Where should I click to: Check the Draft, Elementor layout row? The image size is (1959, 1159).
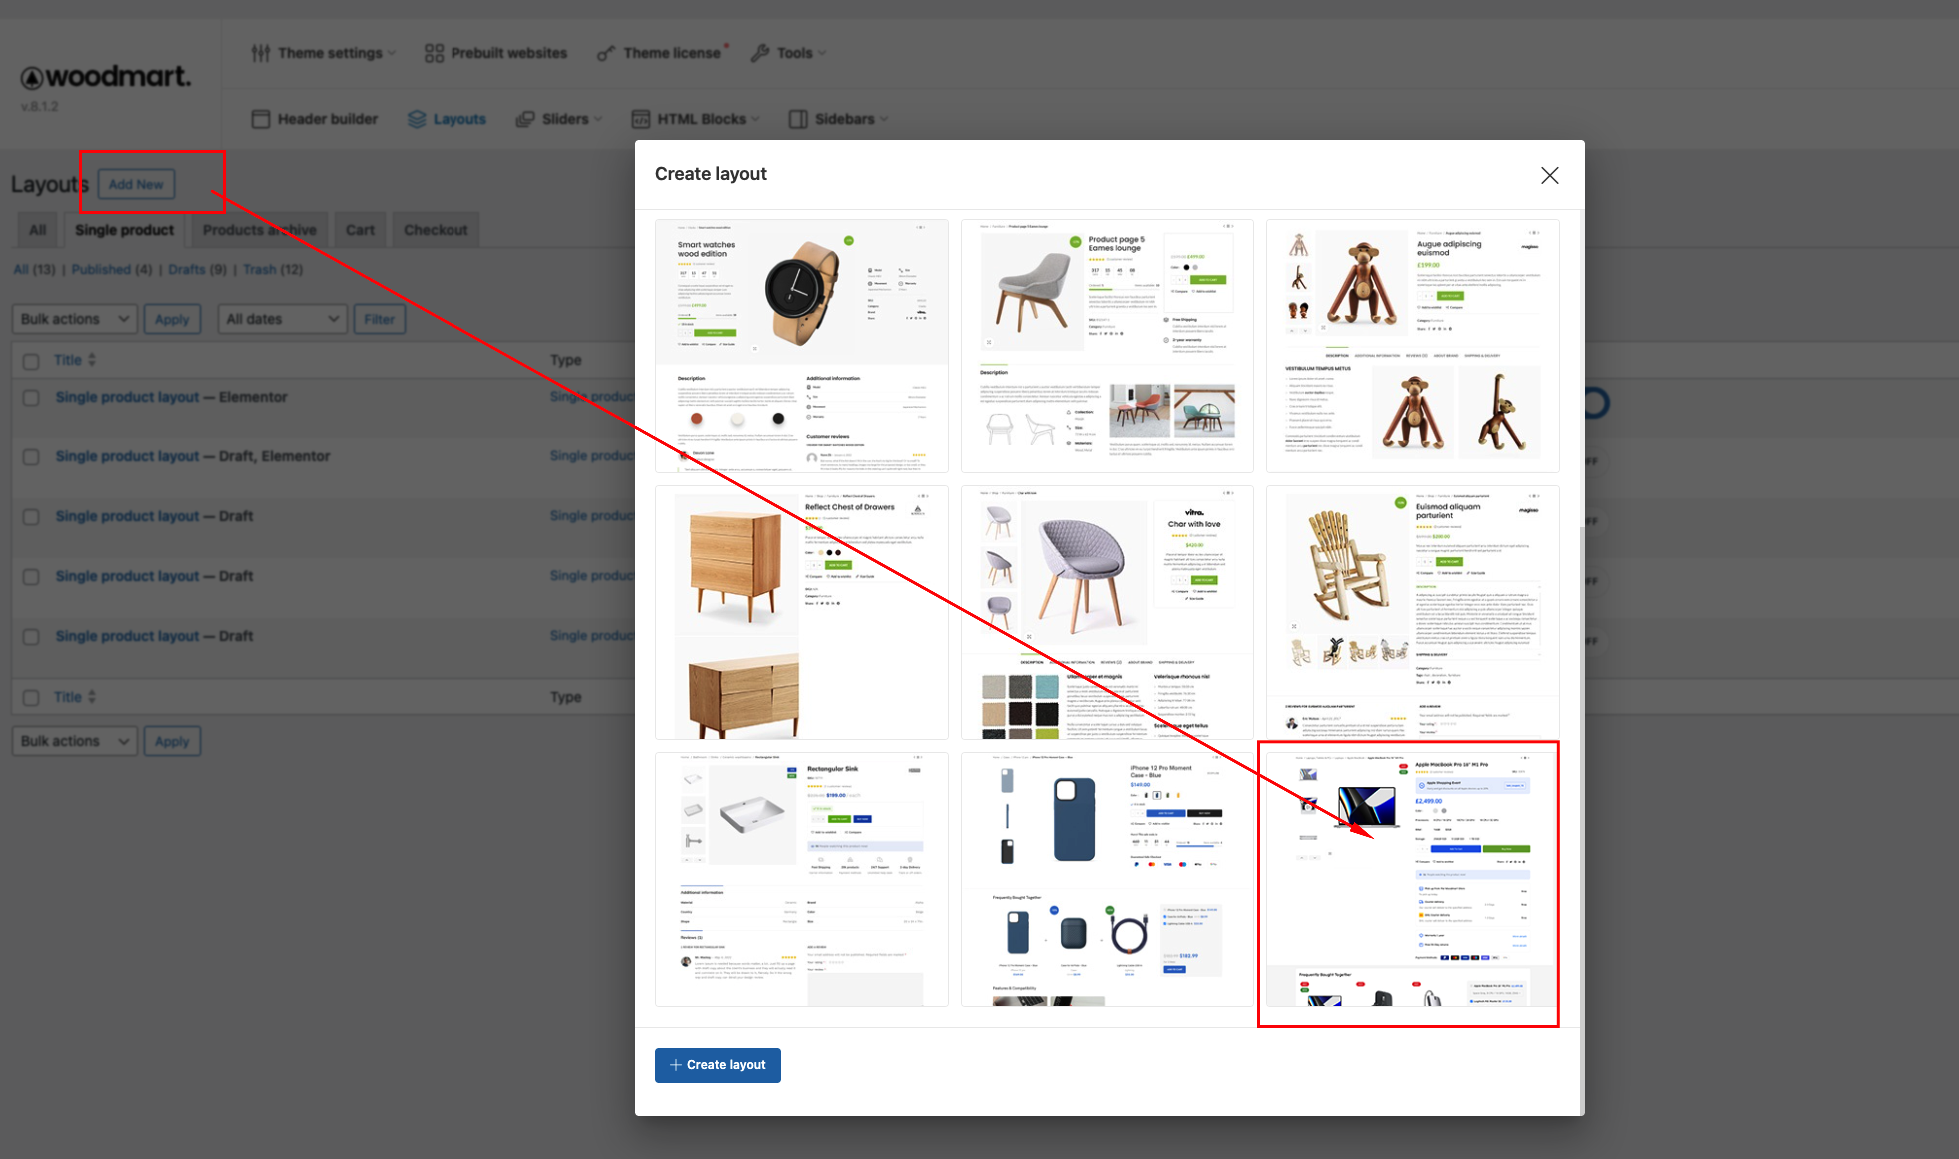(31, 457)
